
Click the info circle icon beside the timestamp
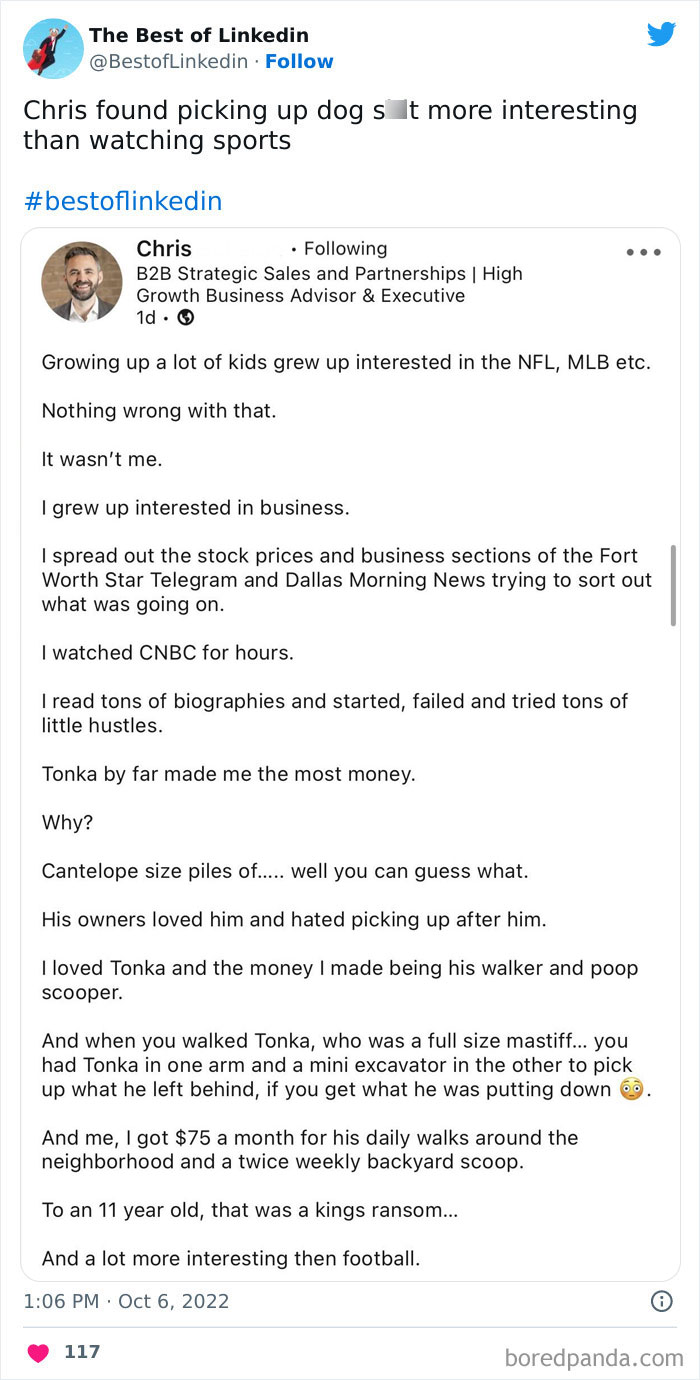pos(661,1299)
